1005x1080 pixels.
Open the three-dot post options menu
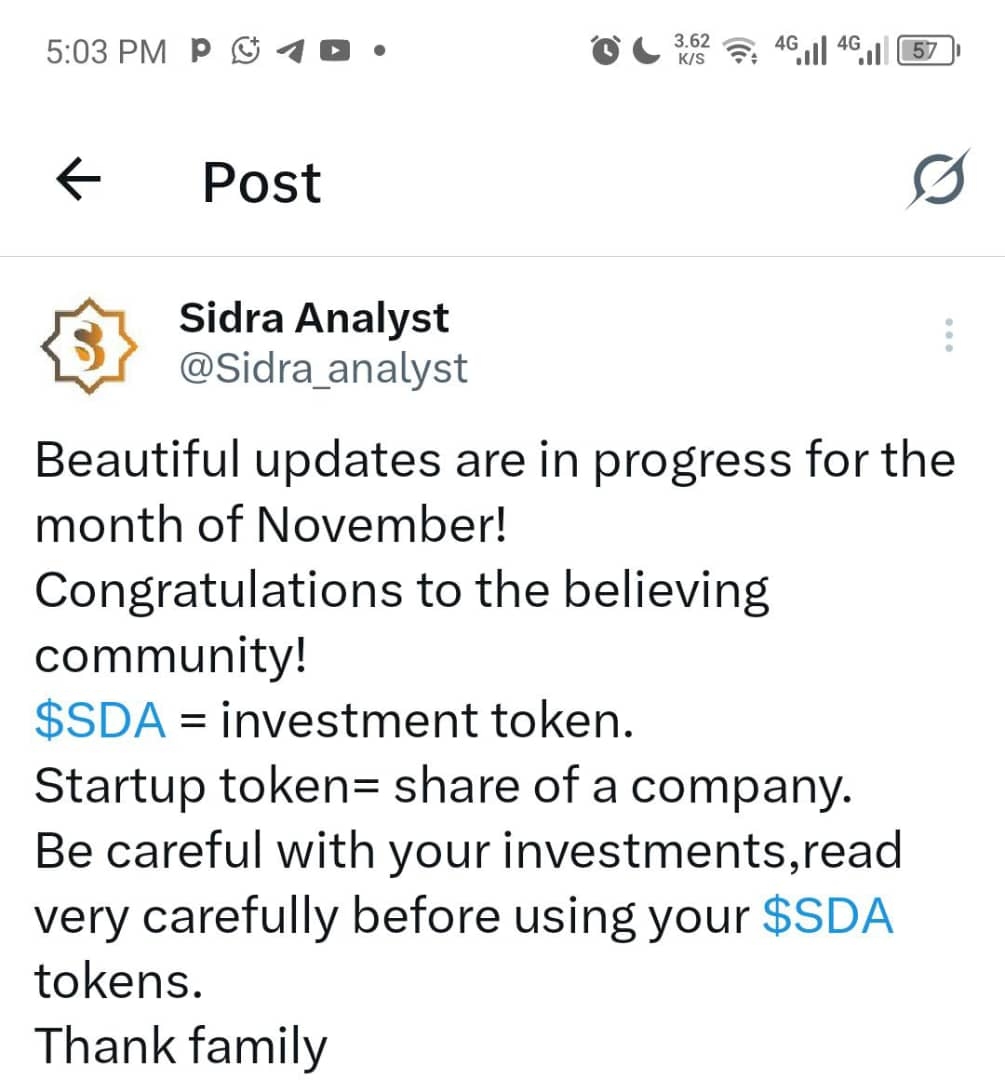pos(949,335)
